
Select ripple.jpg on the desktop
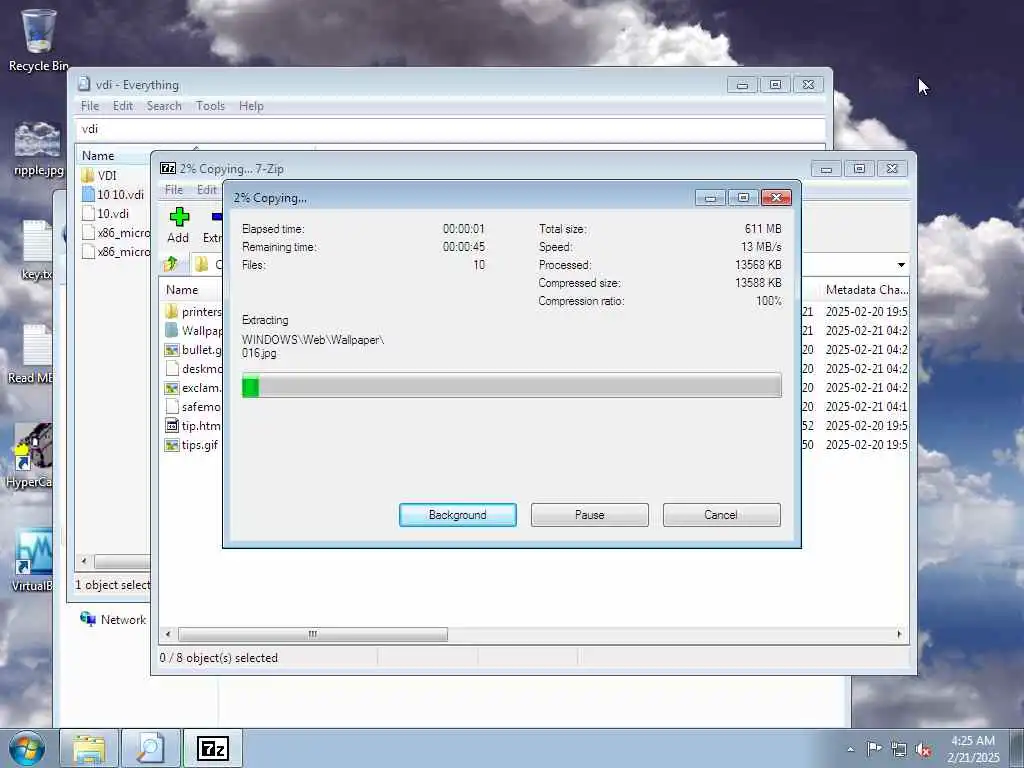(x=38, y=149)
